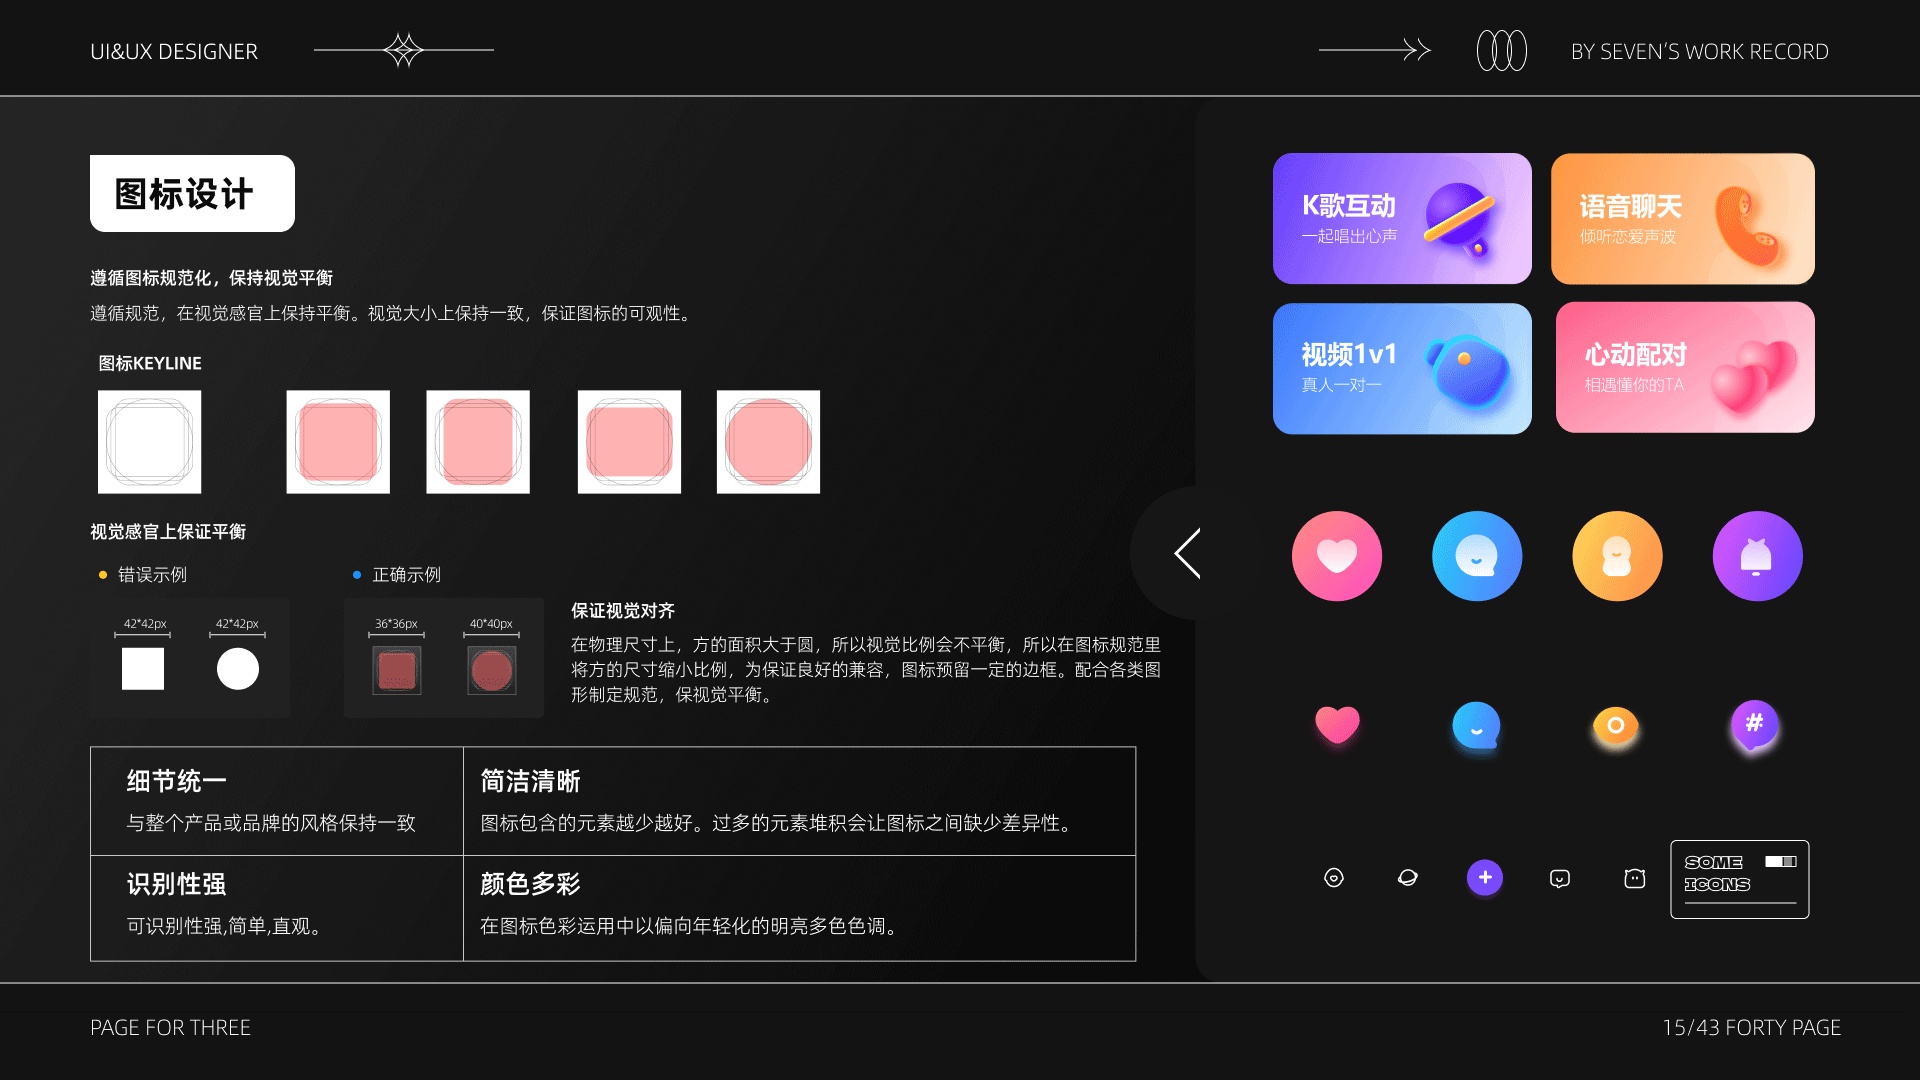Click the yellow 错误示例 bullet
The image size is (1920, 1080).
point(103,575)
